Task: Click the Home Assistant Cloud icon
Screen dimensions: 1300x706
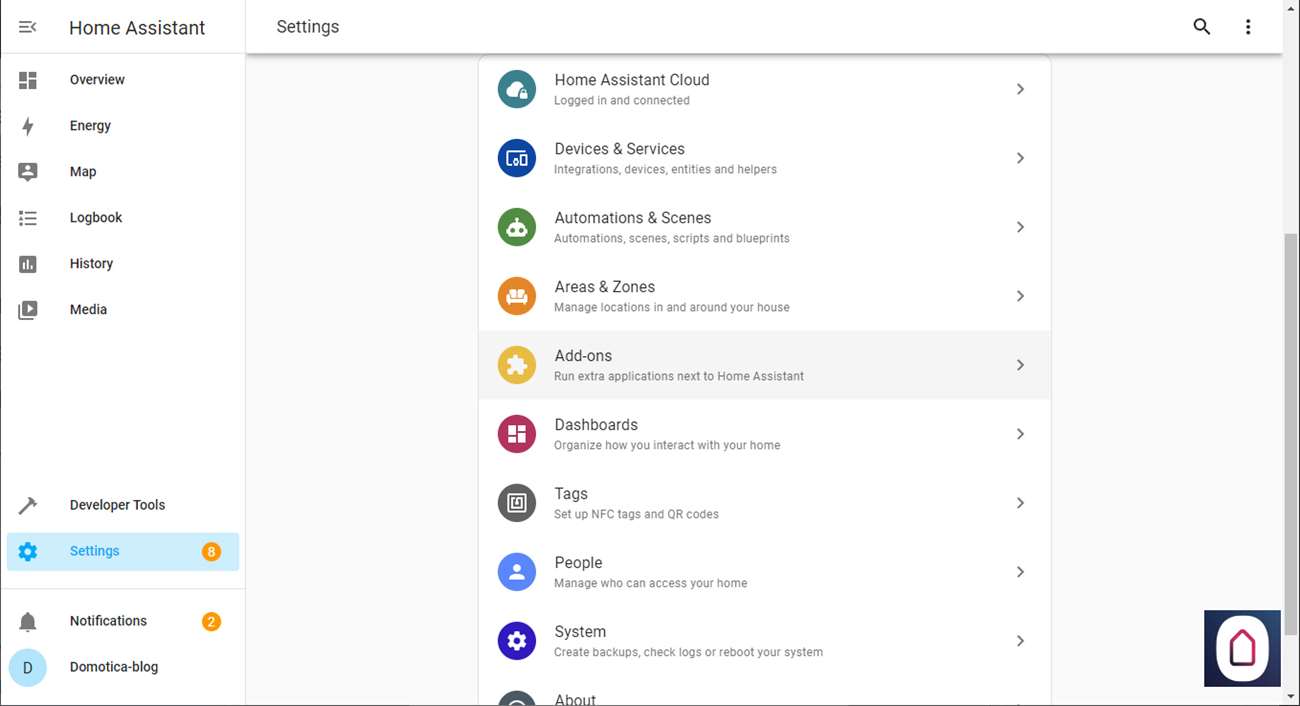Action: click(517, 89)
